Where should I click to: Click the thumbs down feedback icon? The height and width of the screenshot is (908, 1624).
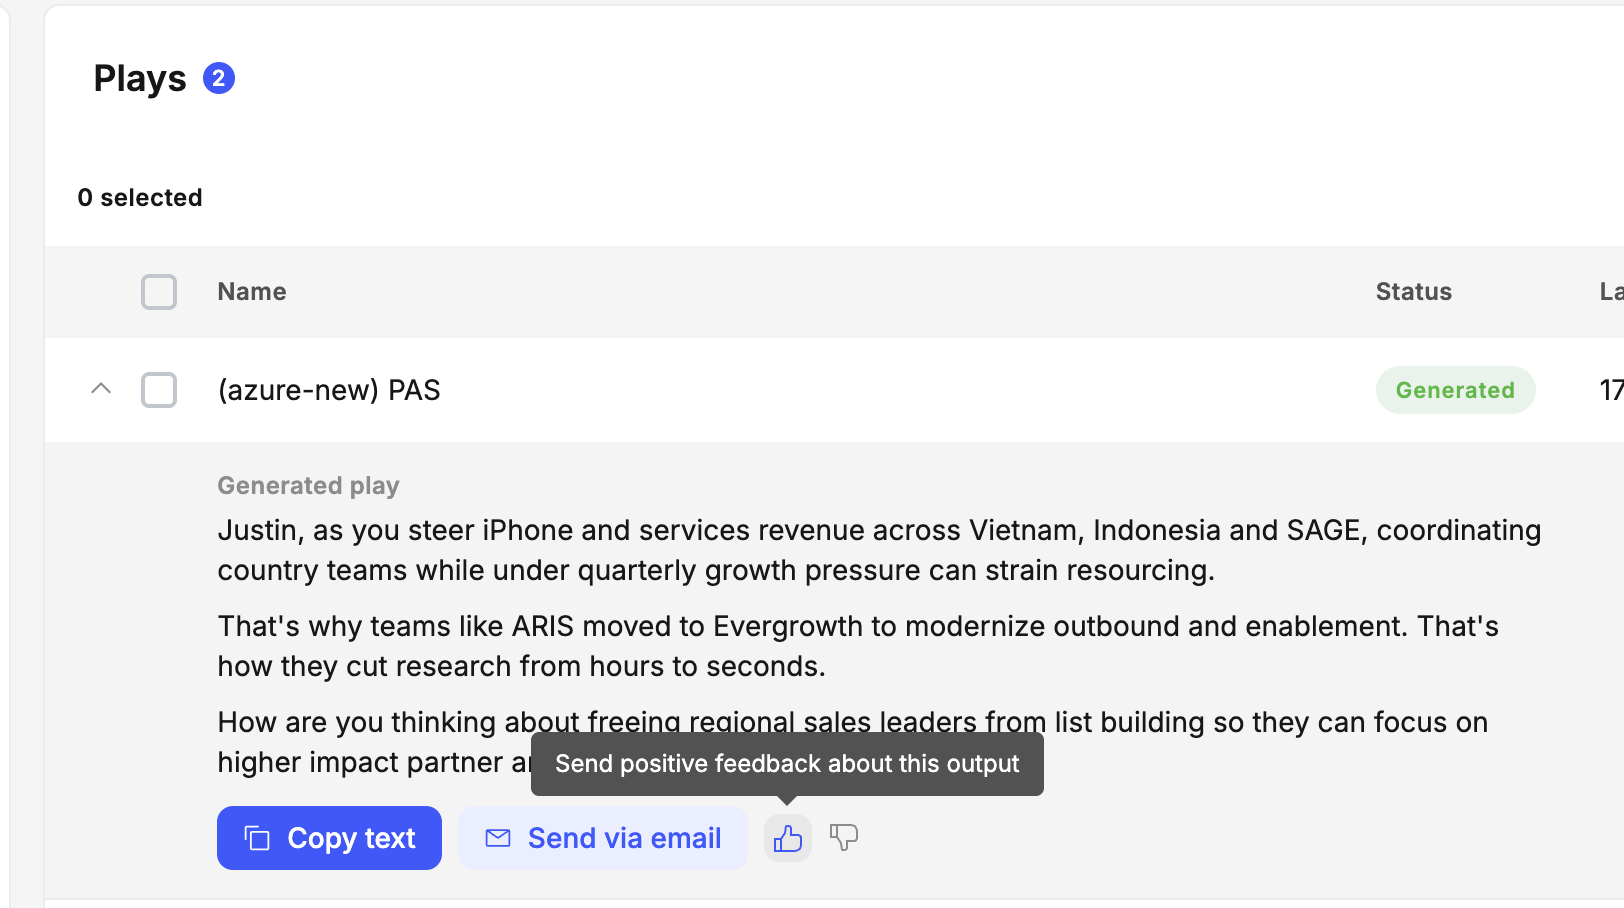(844, 837)
